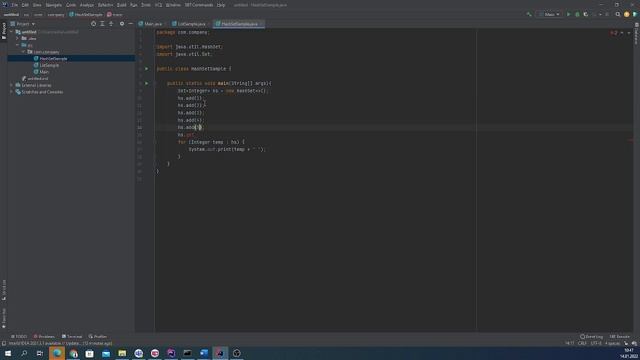Expand Scratches and Consoles node
640x360 pixels.
click(11, 92)
